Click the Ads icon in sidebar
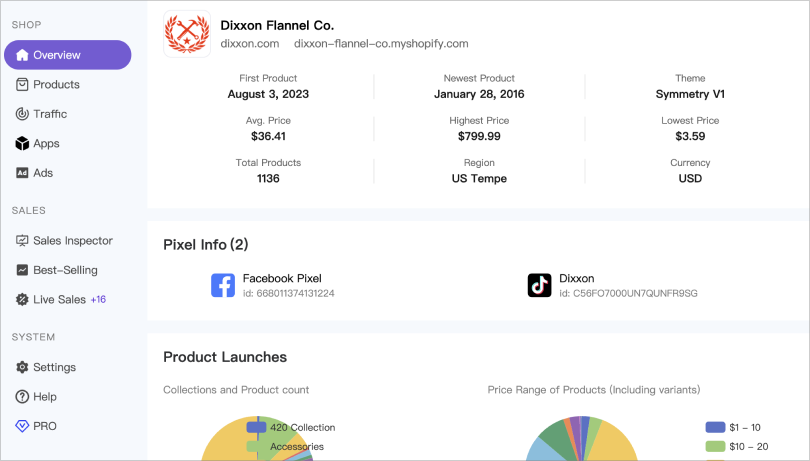 [22, 173]
